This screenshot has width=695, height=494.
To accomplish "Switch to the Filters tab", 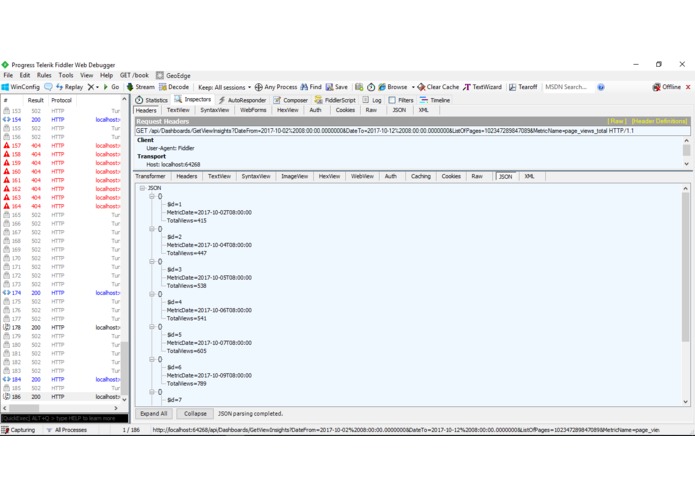I will point(401,100).
